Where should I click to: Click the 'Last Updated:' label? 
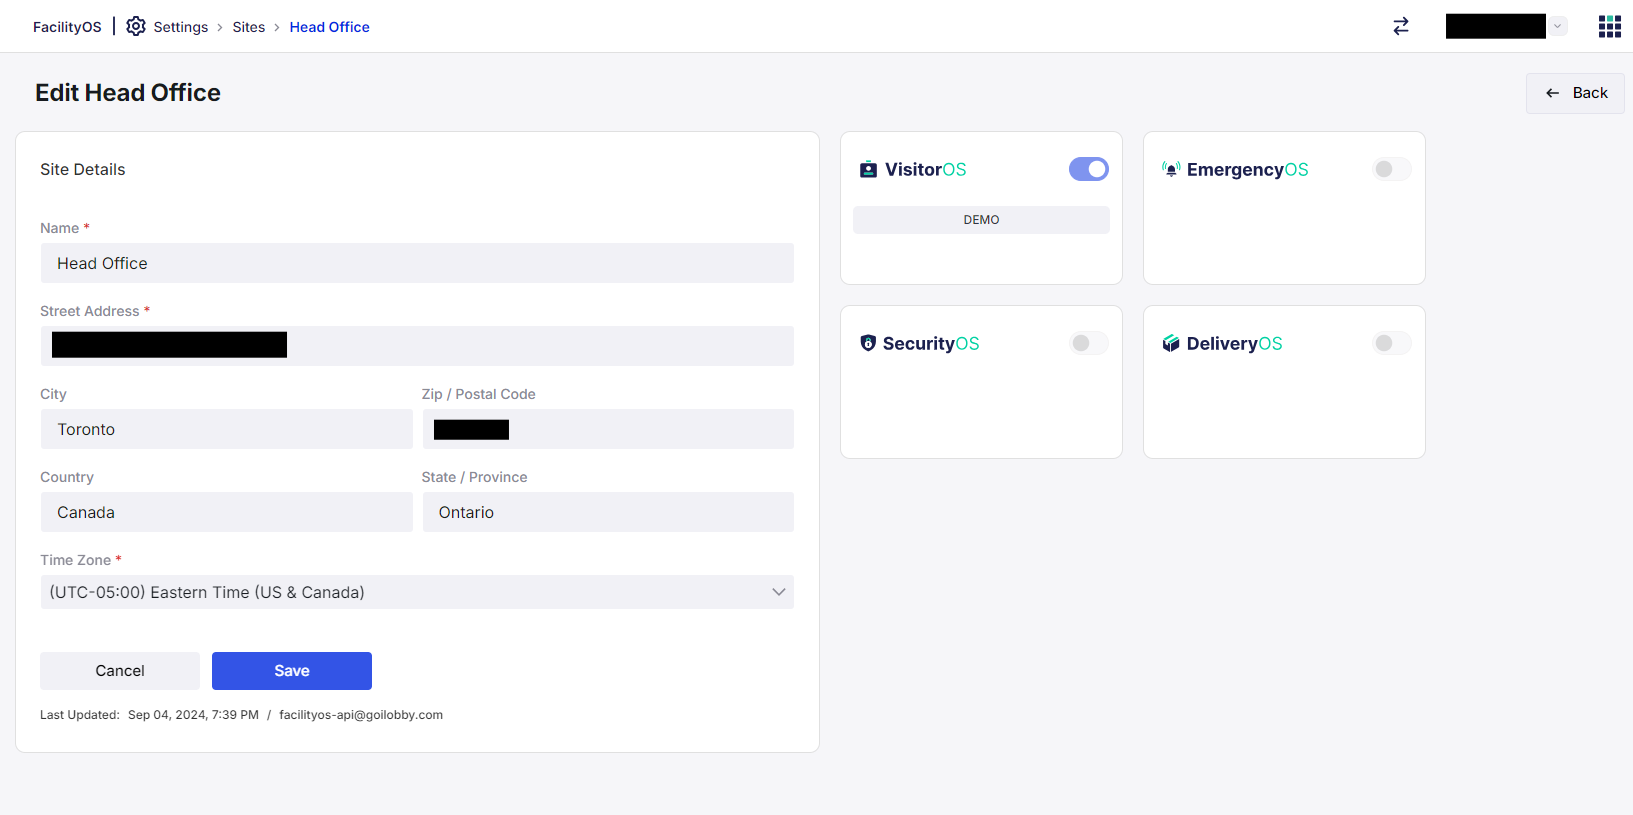(x=80, y=715)
